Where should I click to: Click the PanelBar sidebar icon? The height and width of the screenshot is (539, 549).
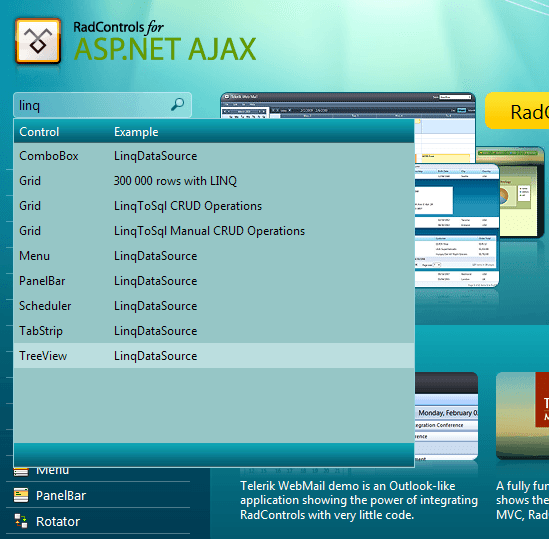(21, 495)
